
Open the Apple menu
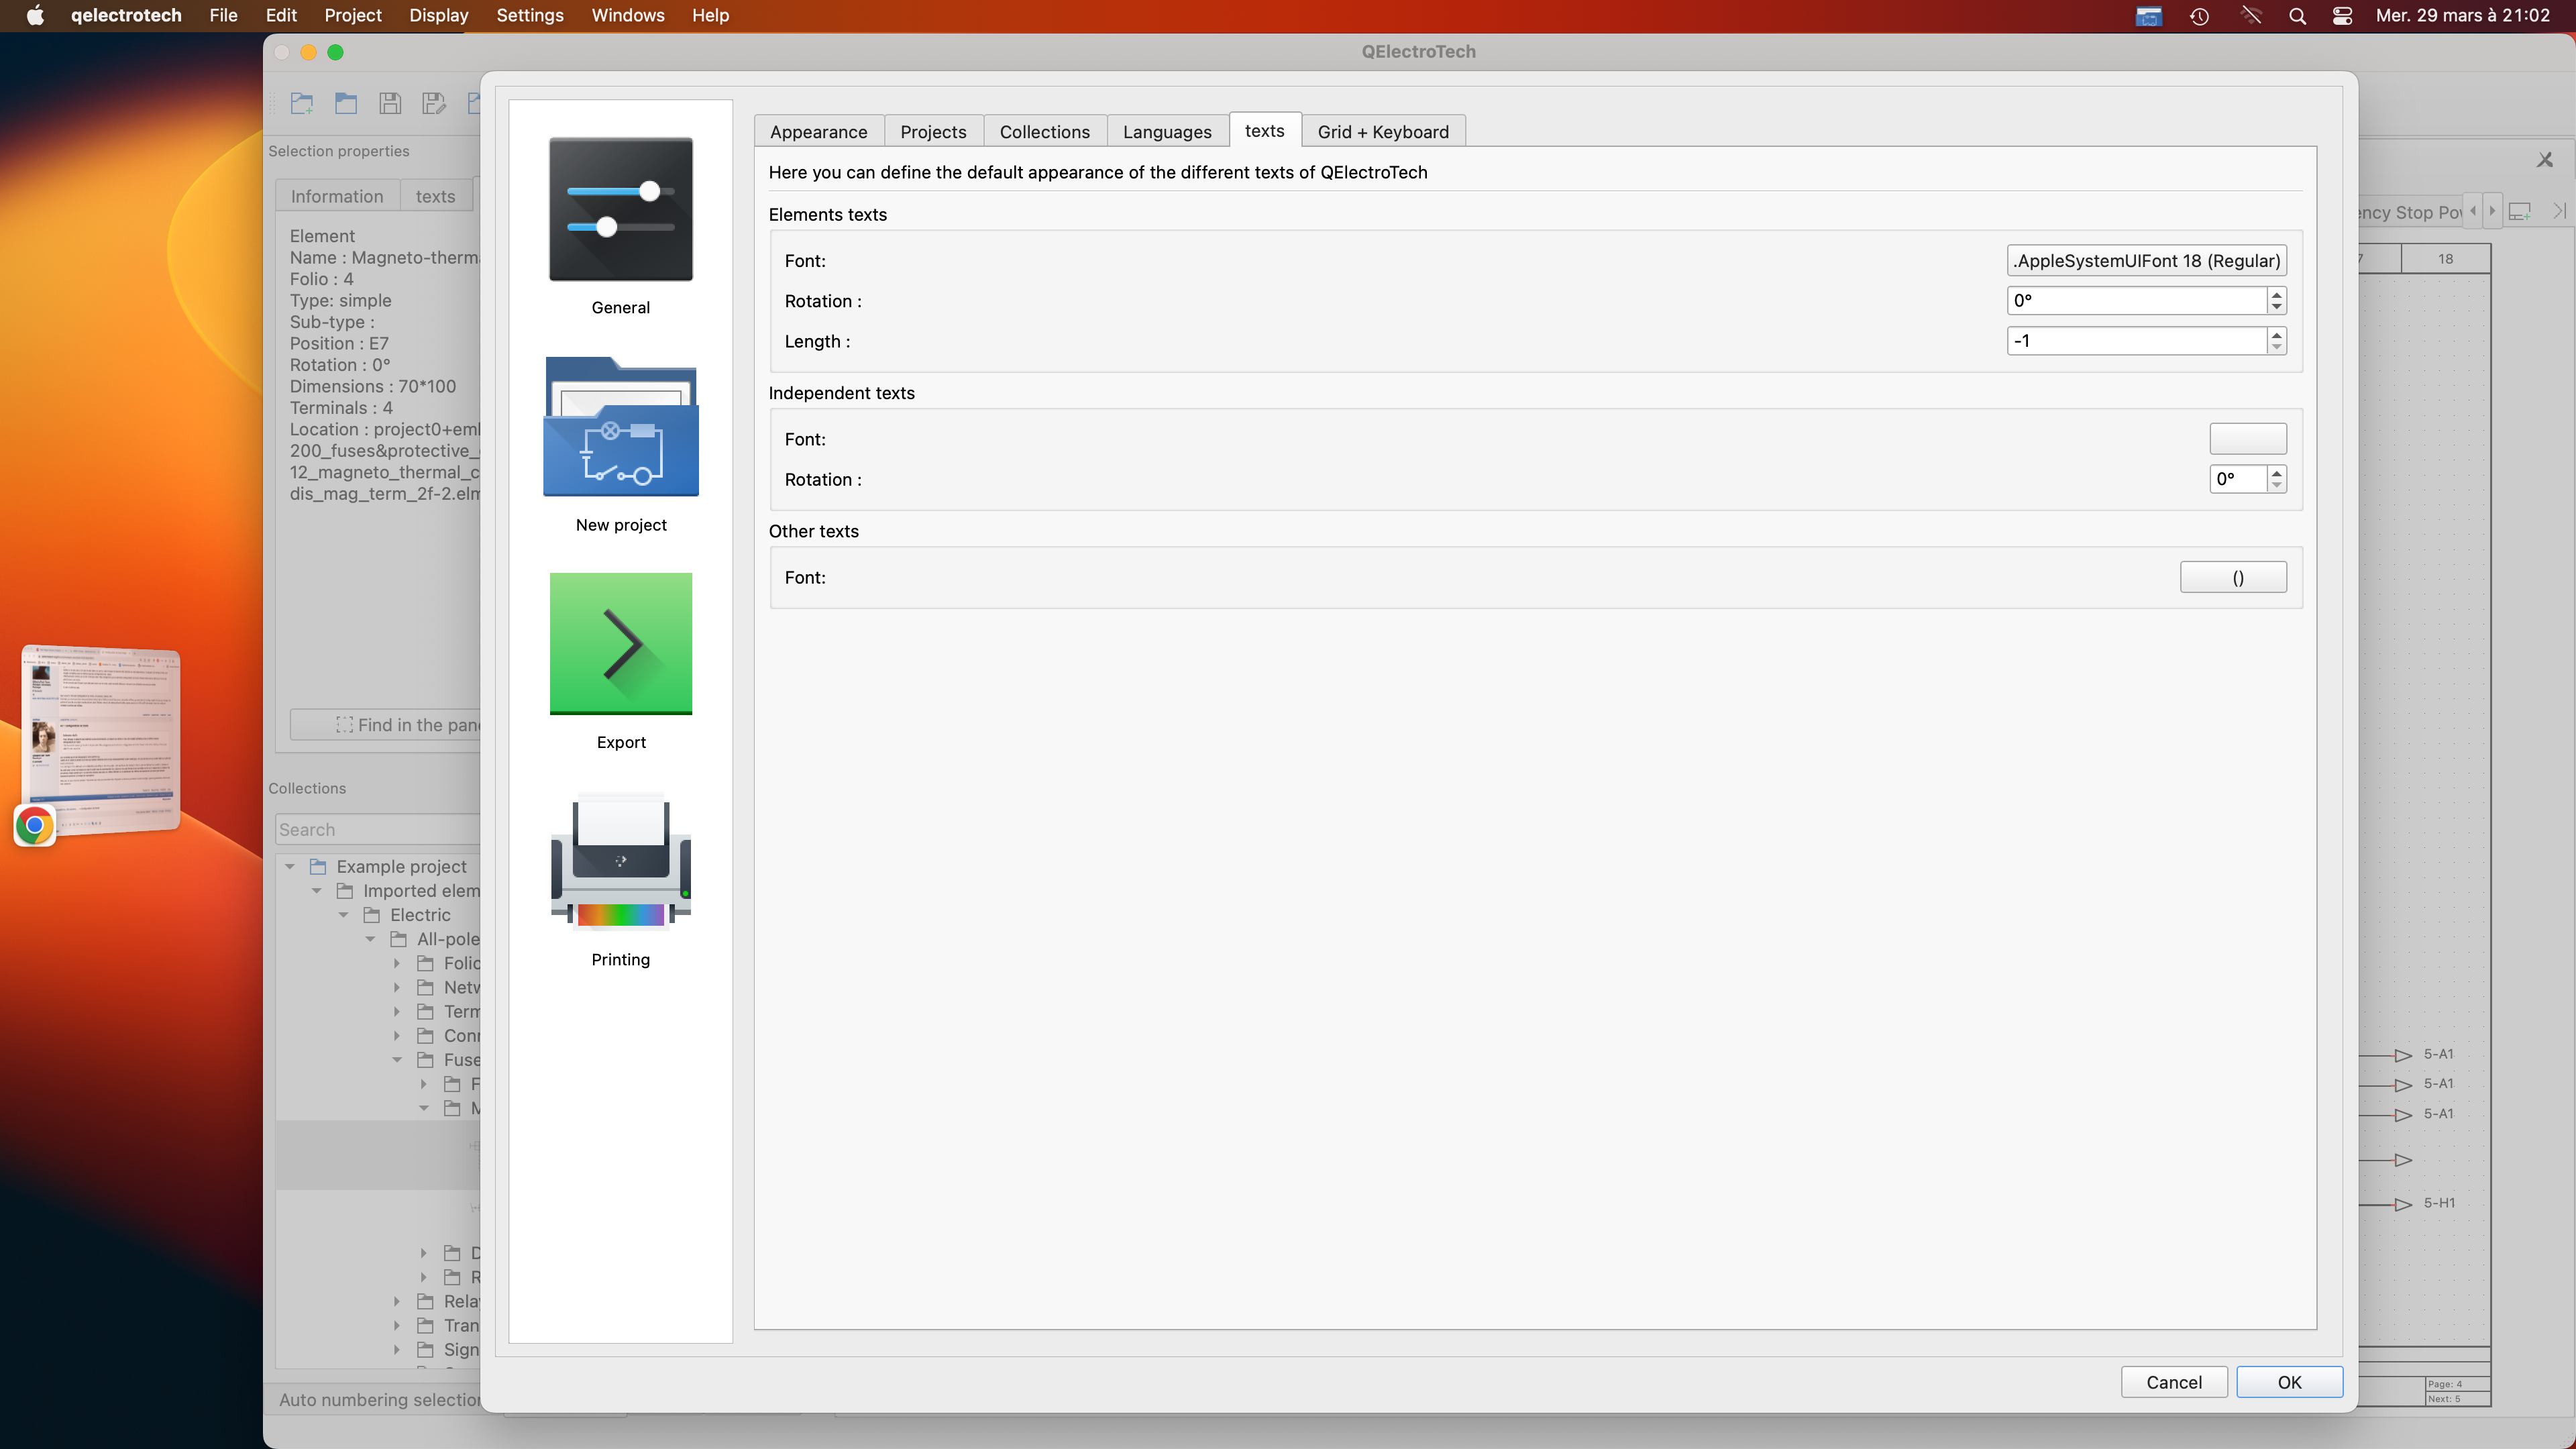click(x=35, y=16)
